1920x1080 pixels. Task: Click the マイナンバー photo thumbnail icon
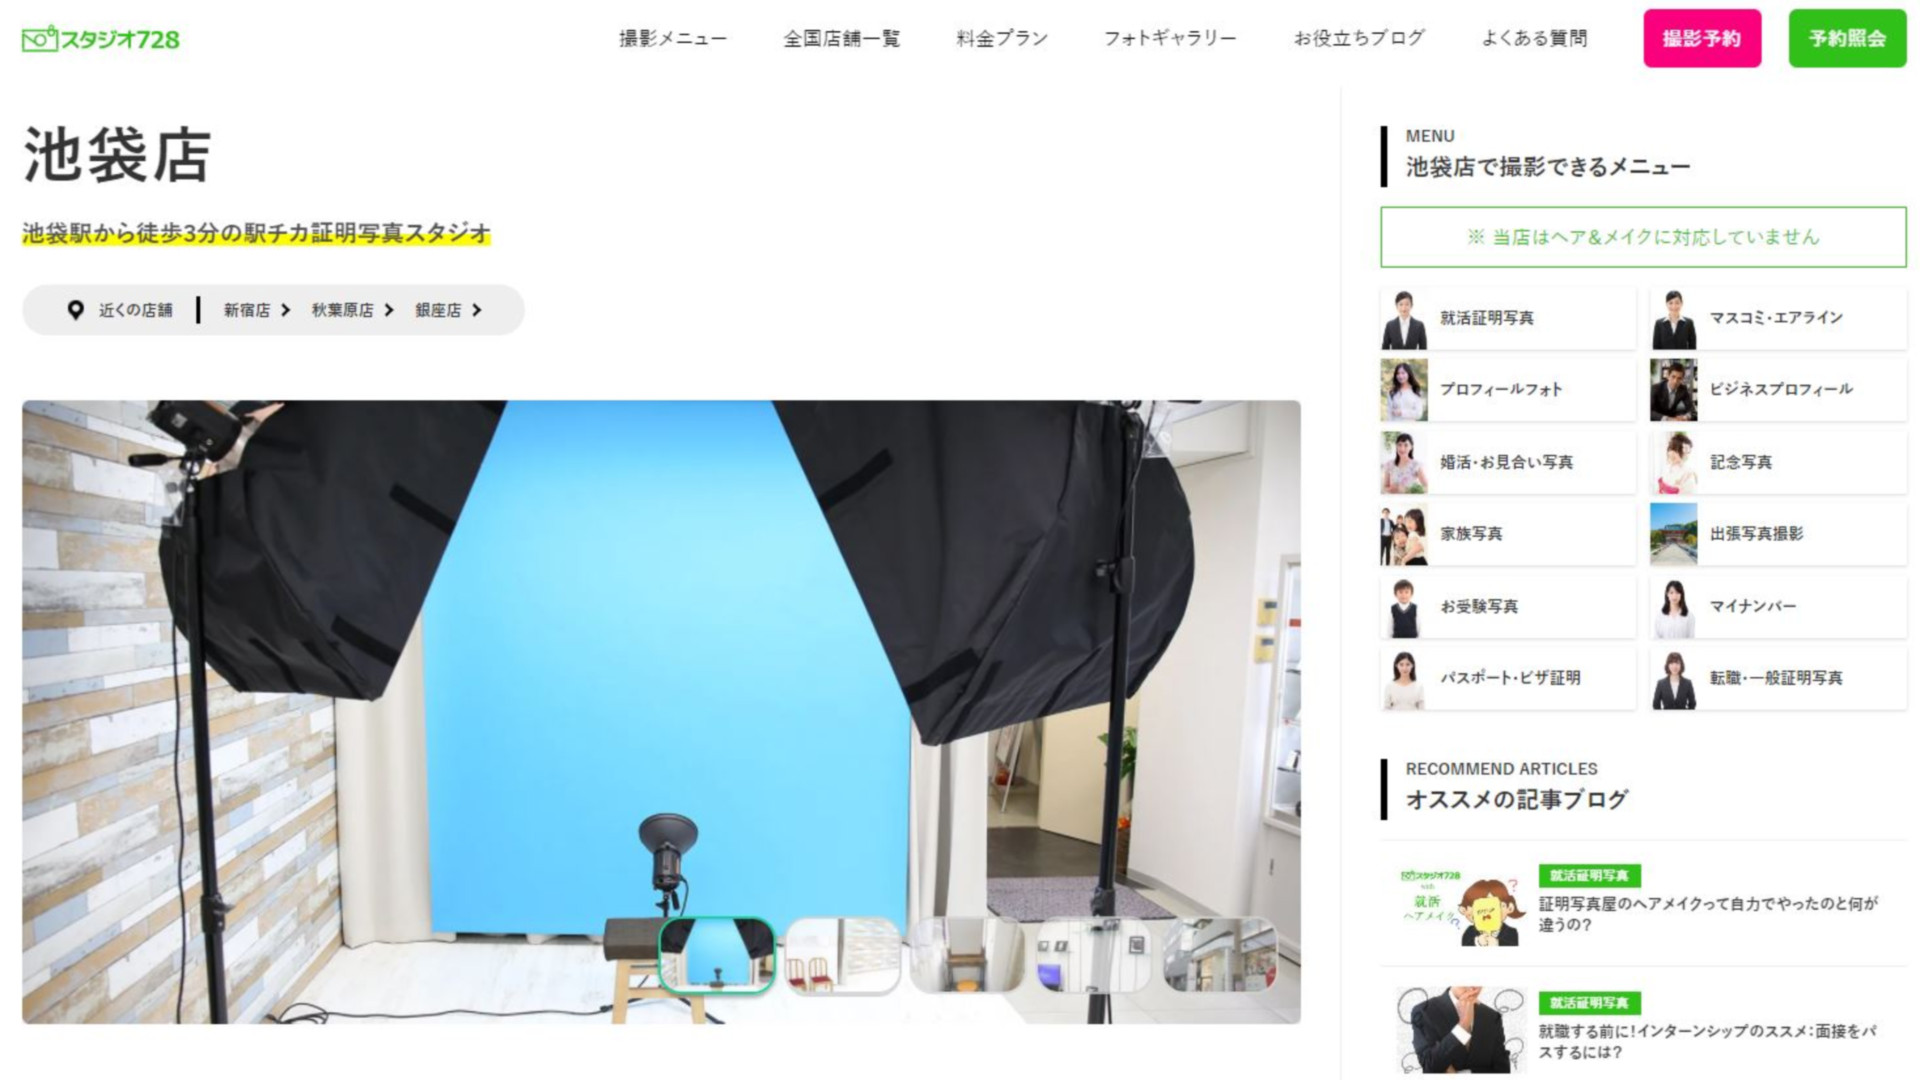click(1676, 606)
